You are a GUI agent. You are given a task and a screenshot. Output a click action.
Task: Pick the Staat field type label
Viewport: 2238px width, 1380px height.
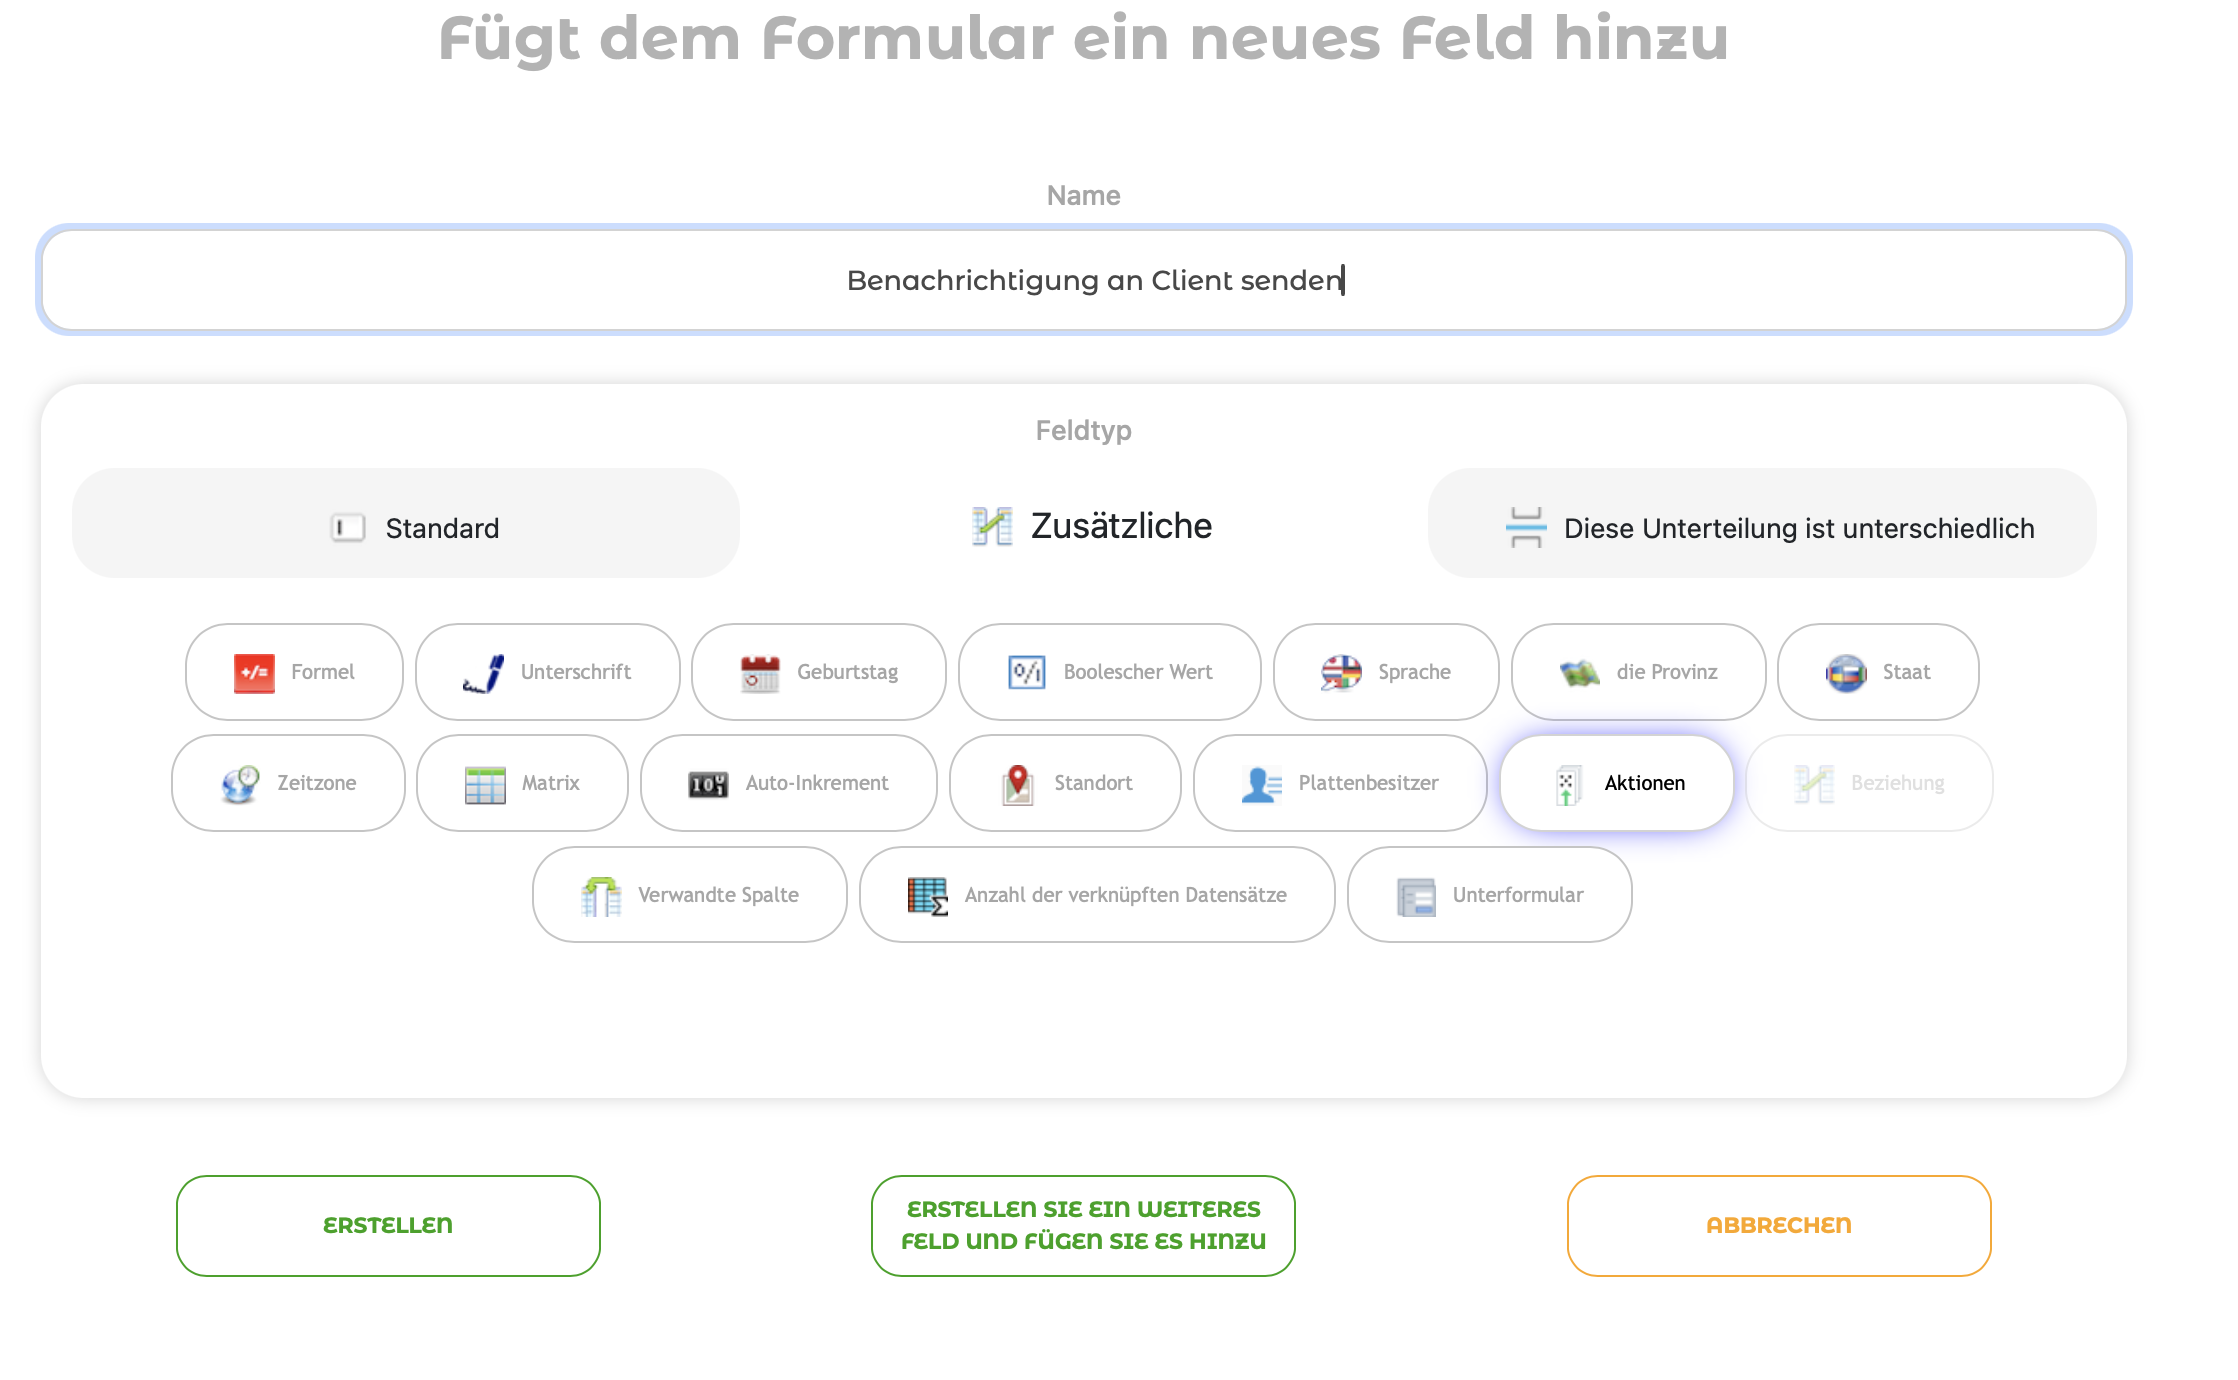click(1906, 672)
